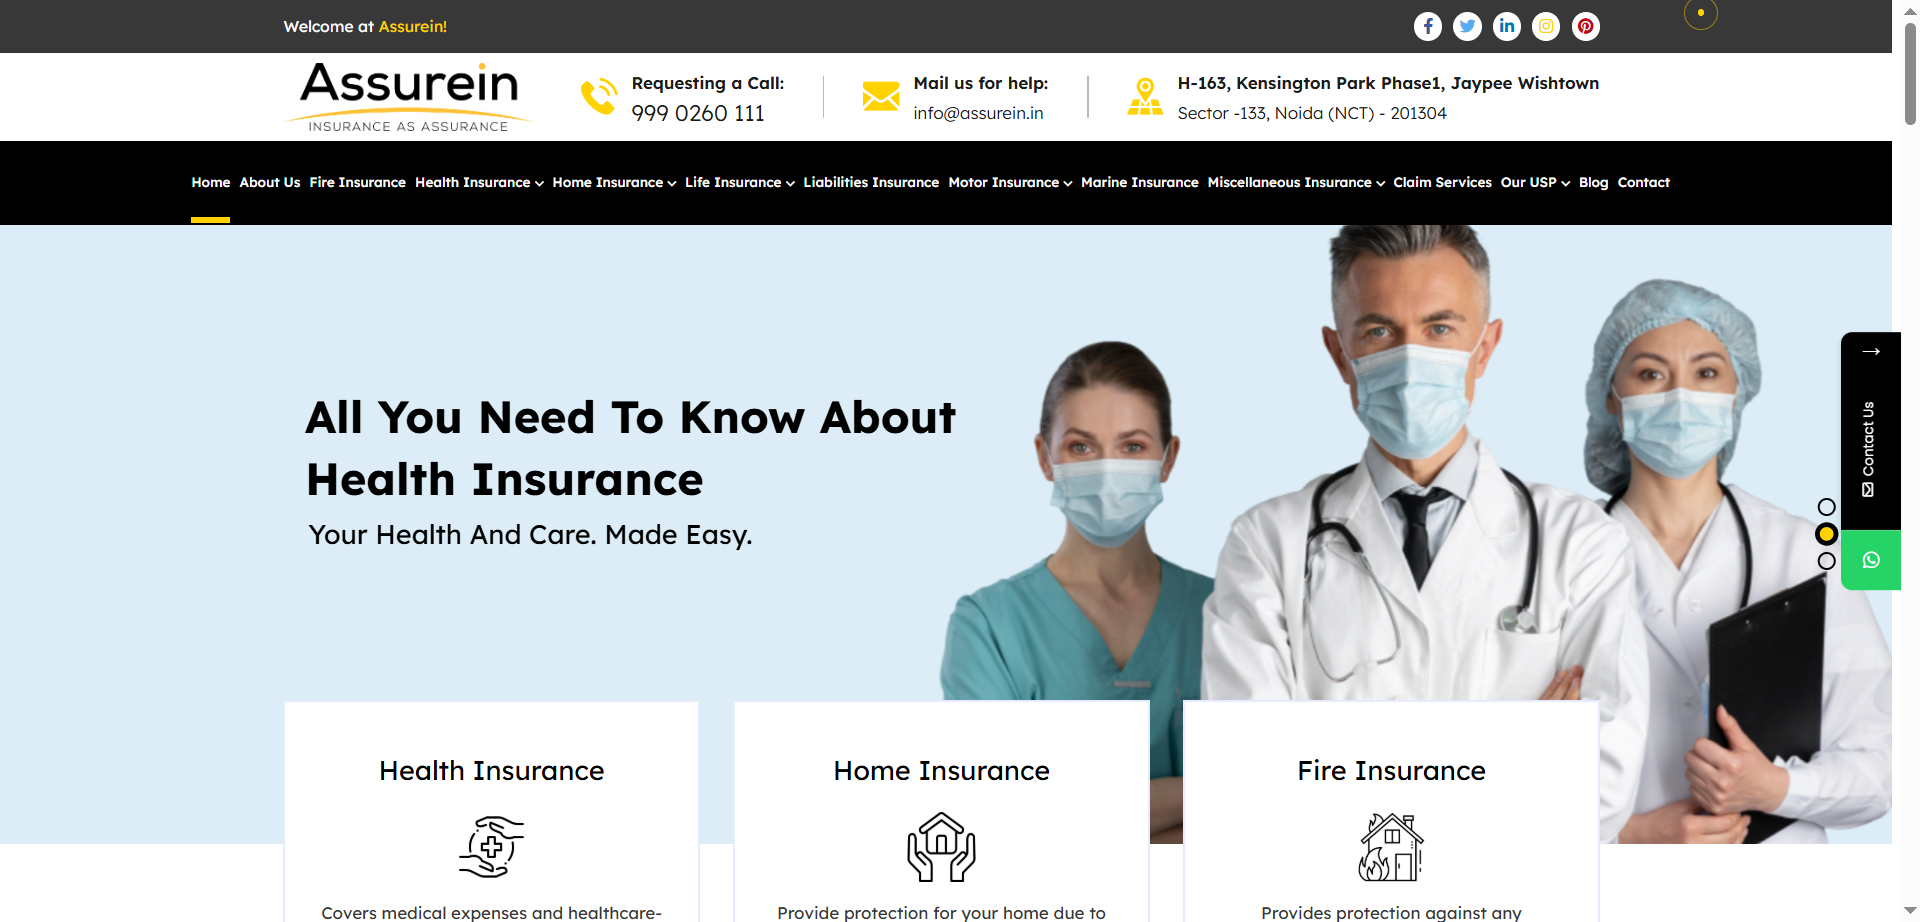Image resolution: width=1920 pixels, height=922 pixels.
Task: Go to the About Us page
Action: [x=270, y=183]
